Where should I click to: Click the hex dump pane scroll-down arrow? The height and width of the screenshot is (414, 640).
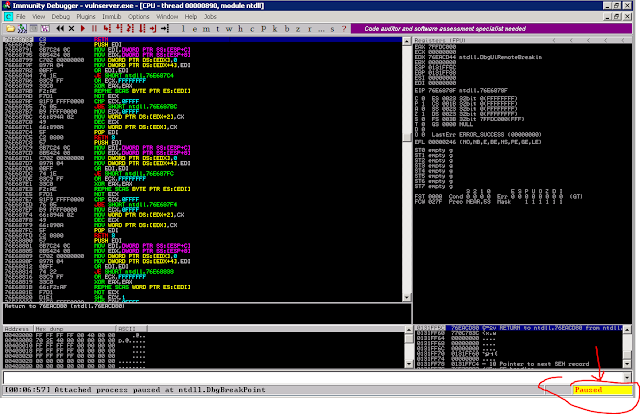coord(409,364)
